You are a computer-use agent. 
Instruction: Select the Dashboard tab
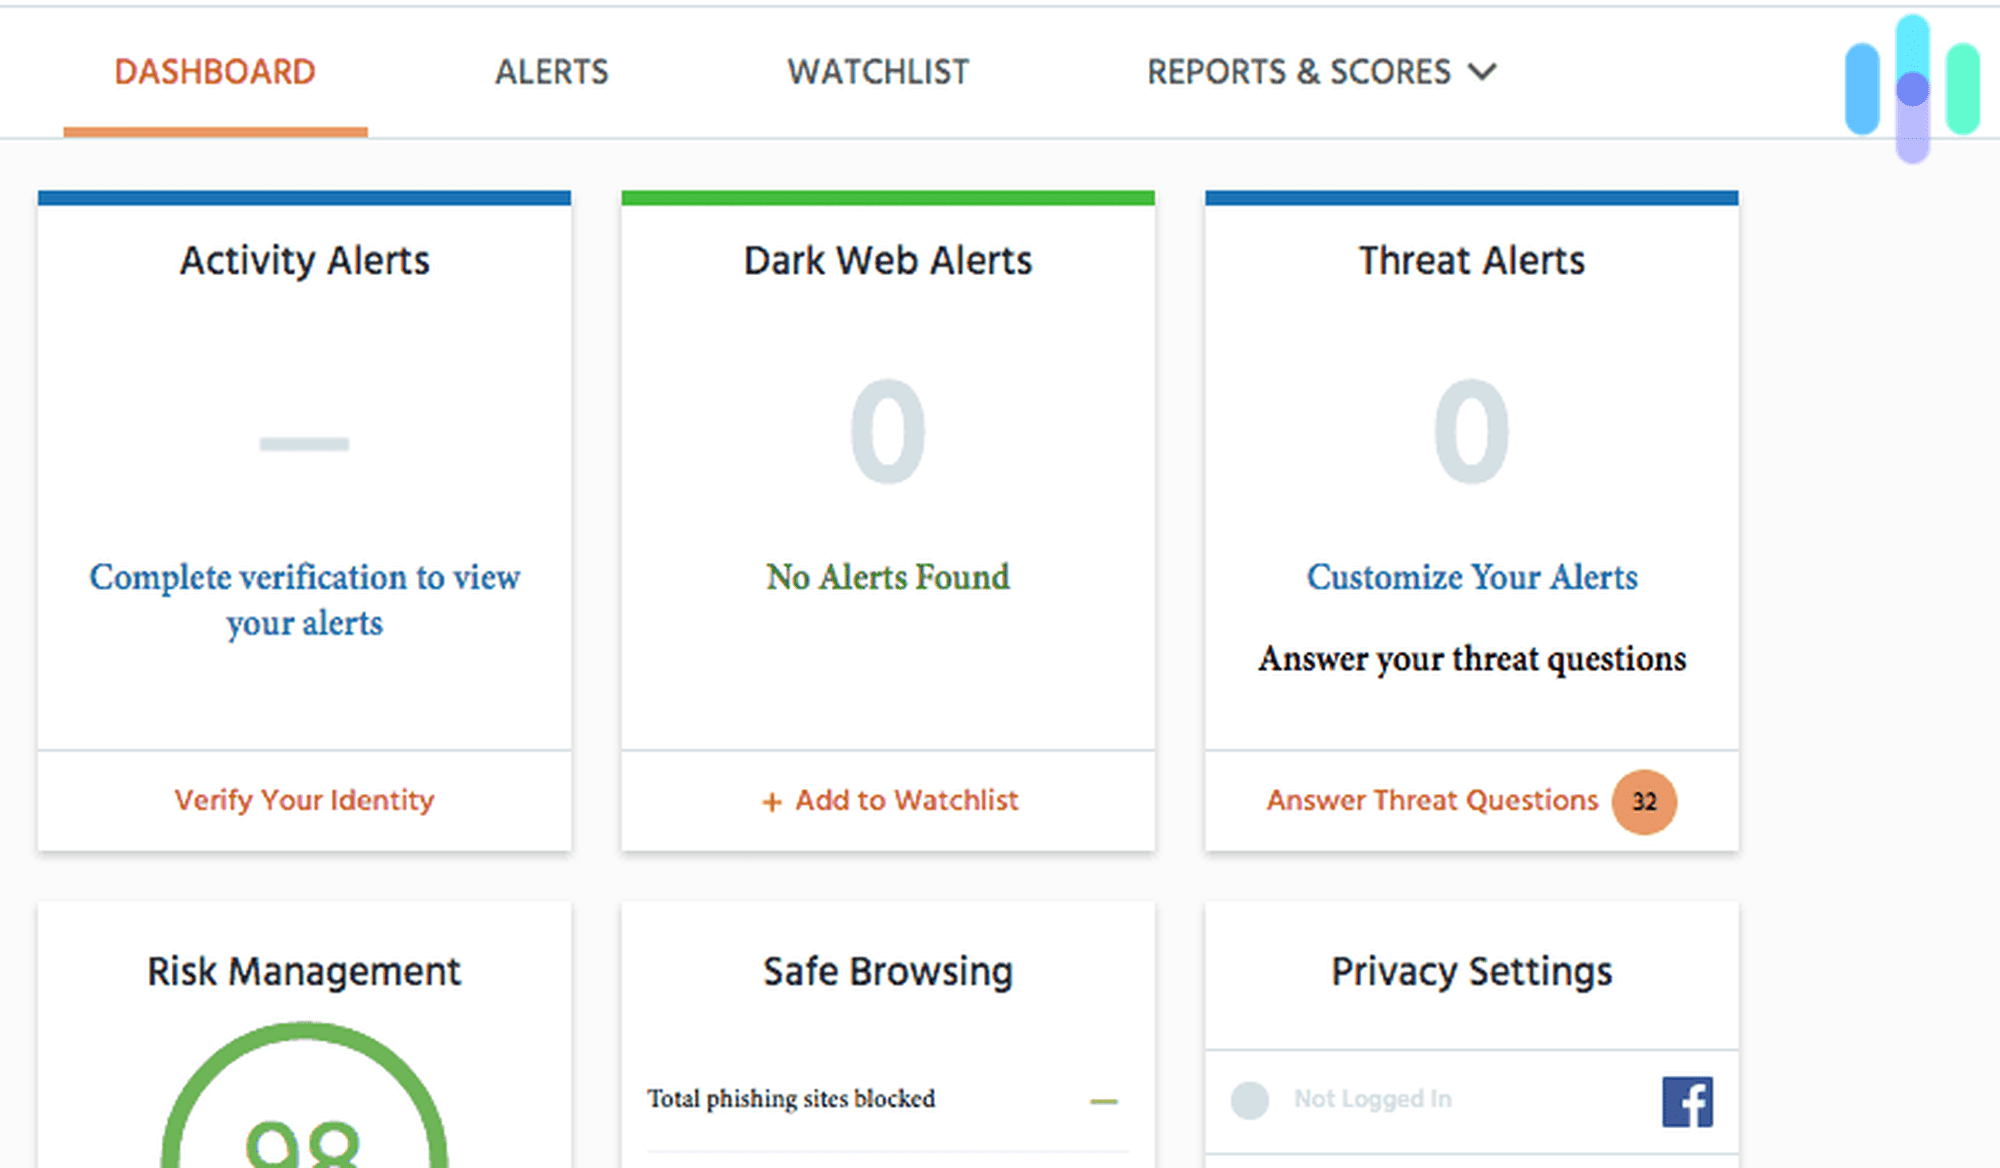pyautogui.click(x=214, y=71)
